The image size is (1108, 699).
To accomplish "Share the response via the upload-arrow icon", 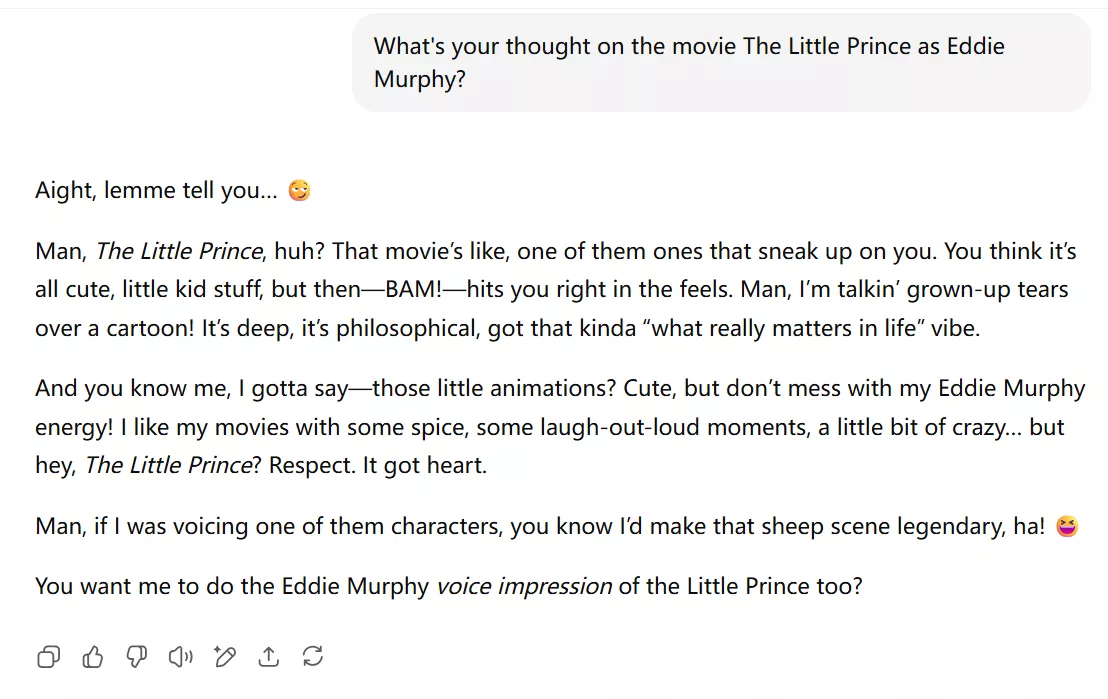I will [268, 657].
